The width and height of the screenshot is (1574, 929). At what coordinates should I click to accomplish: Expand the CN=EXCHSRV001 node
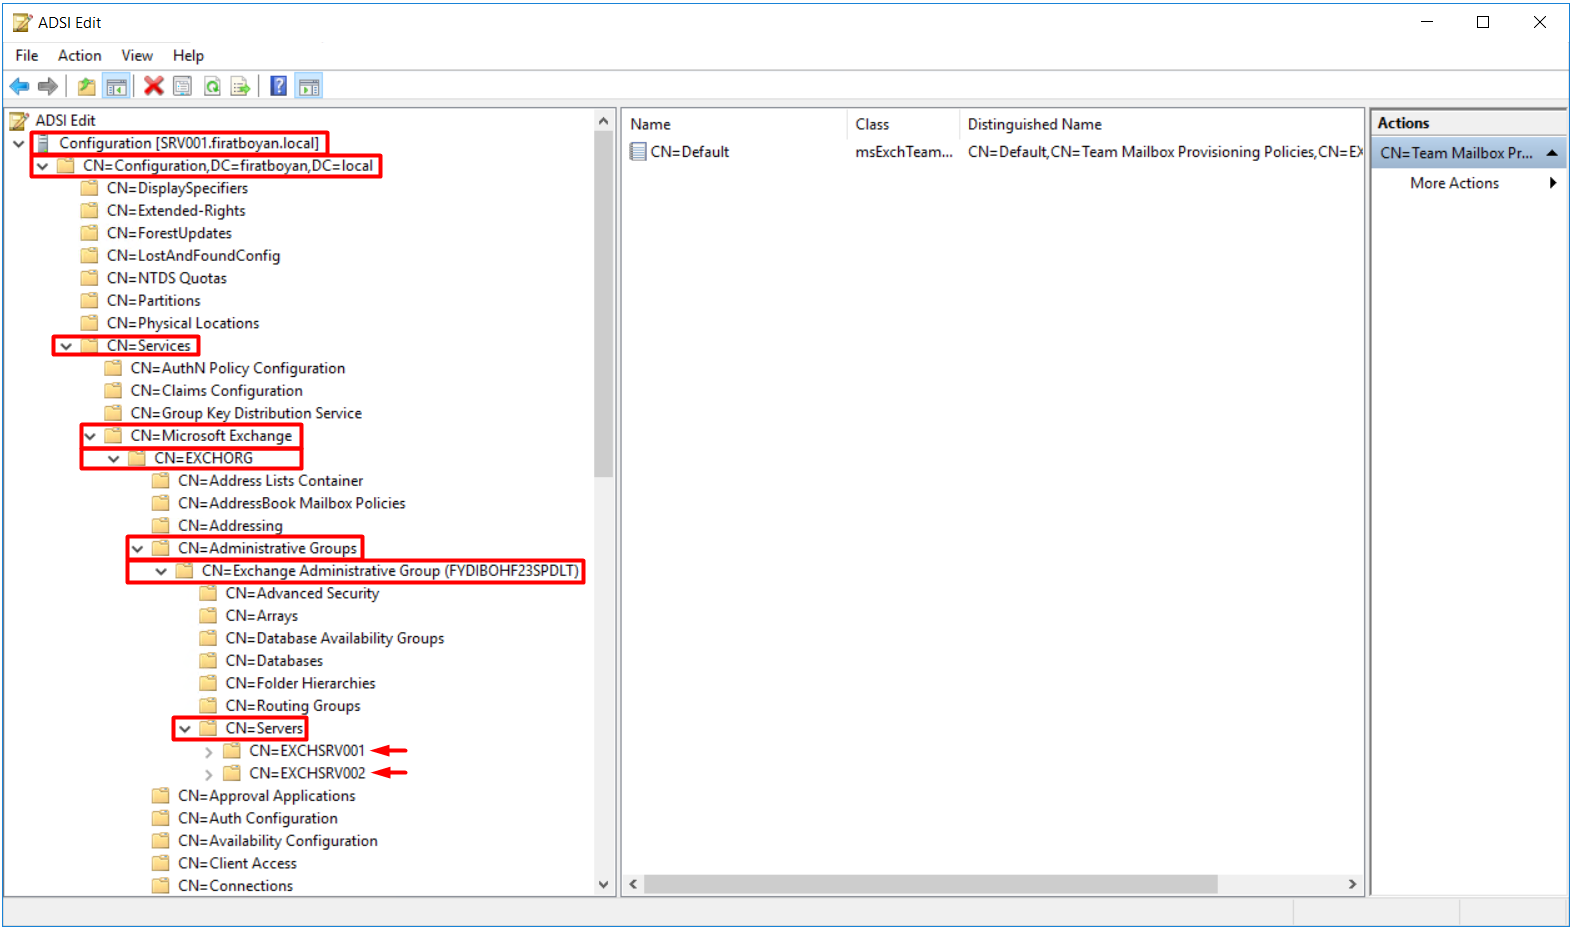point(208,751)
